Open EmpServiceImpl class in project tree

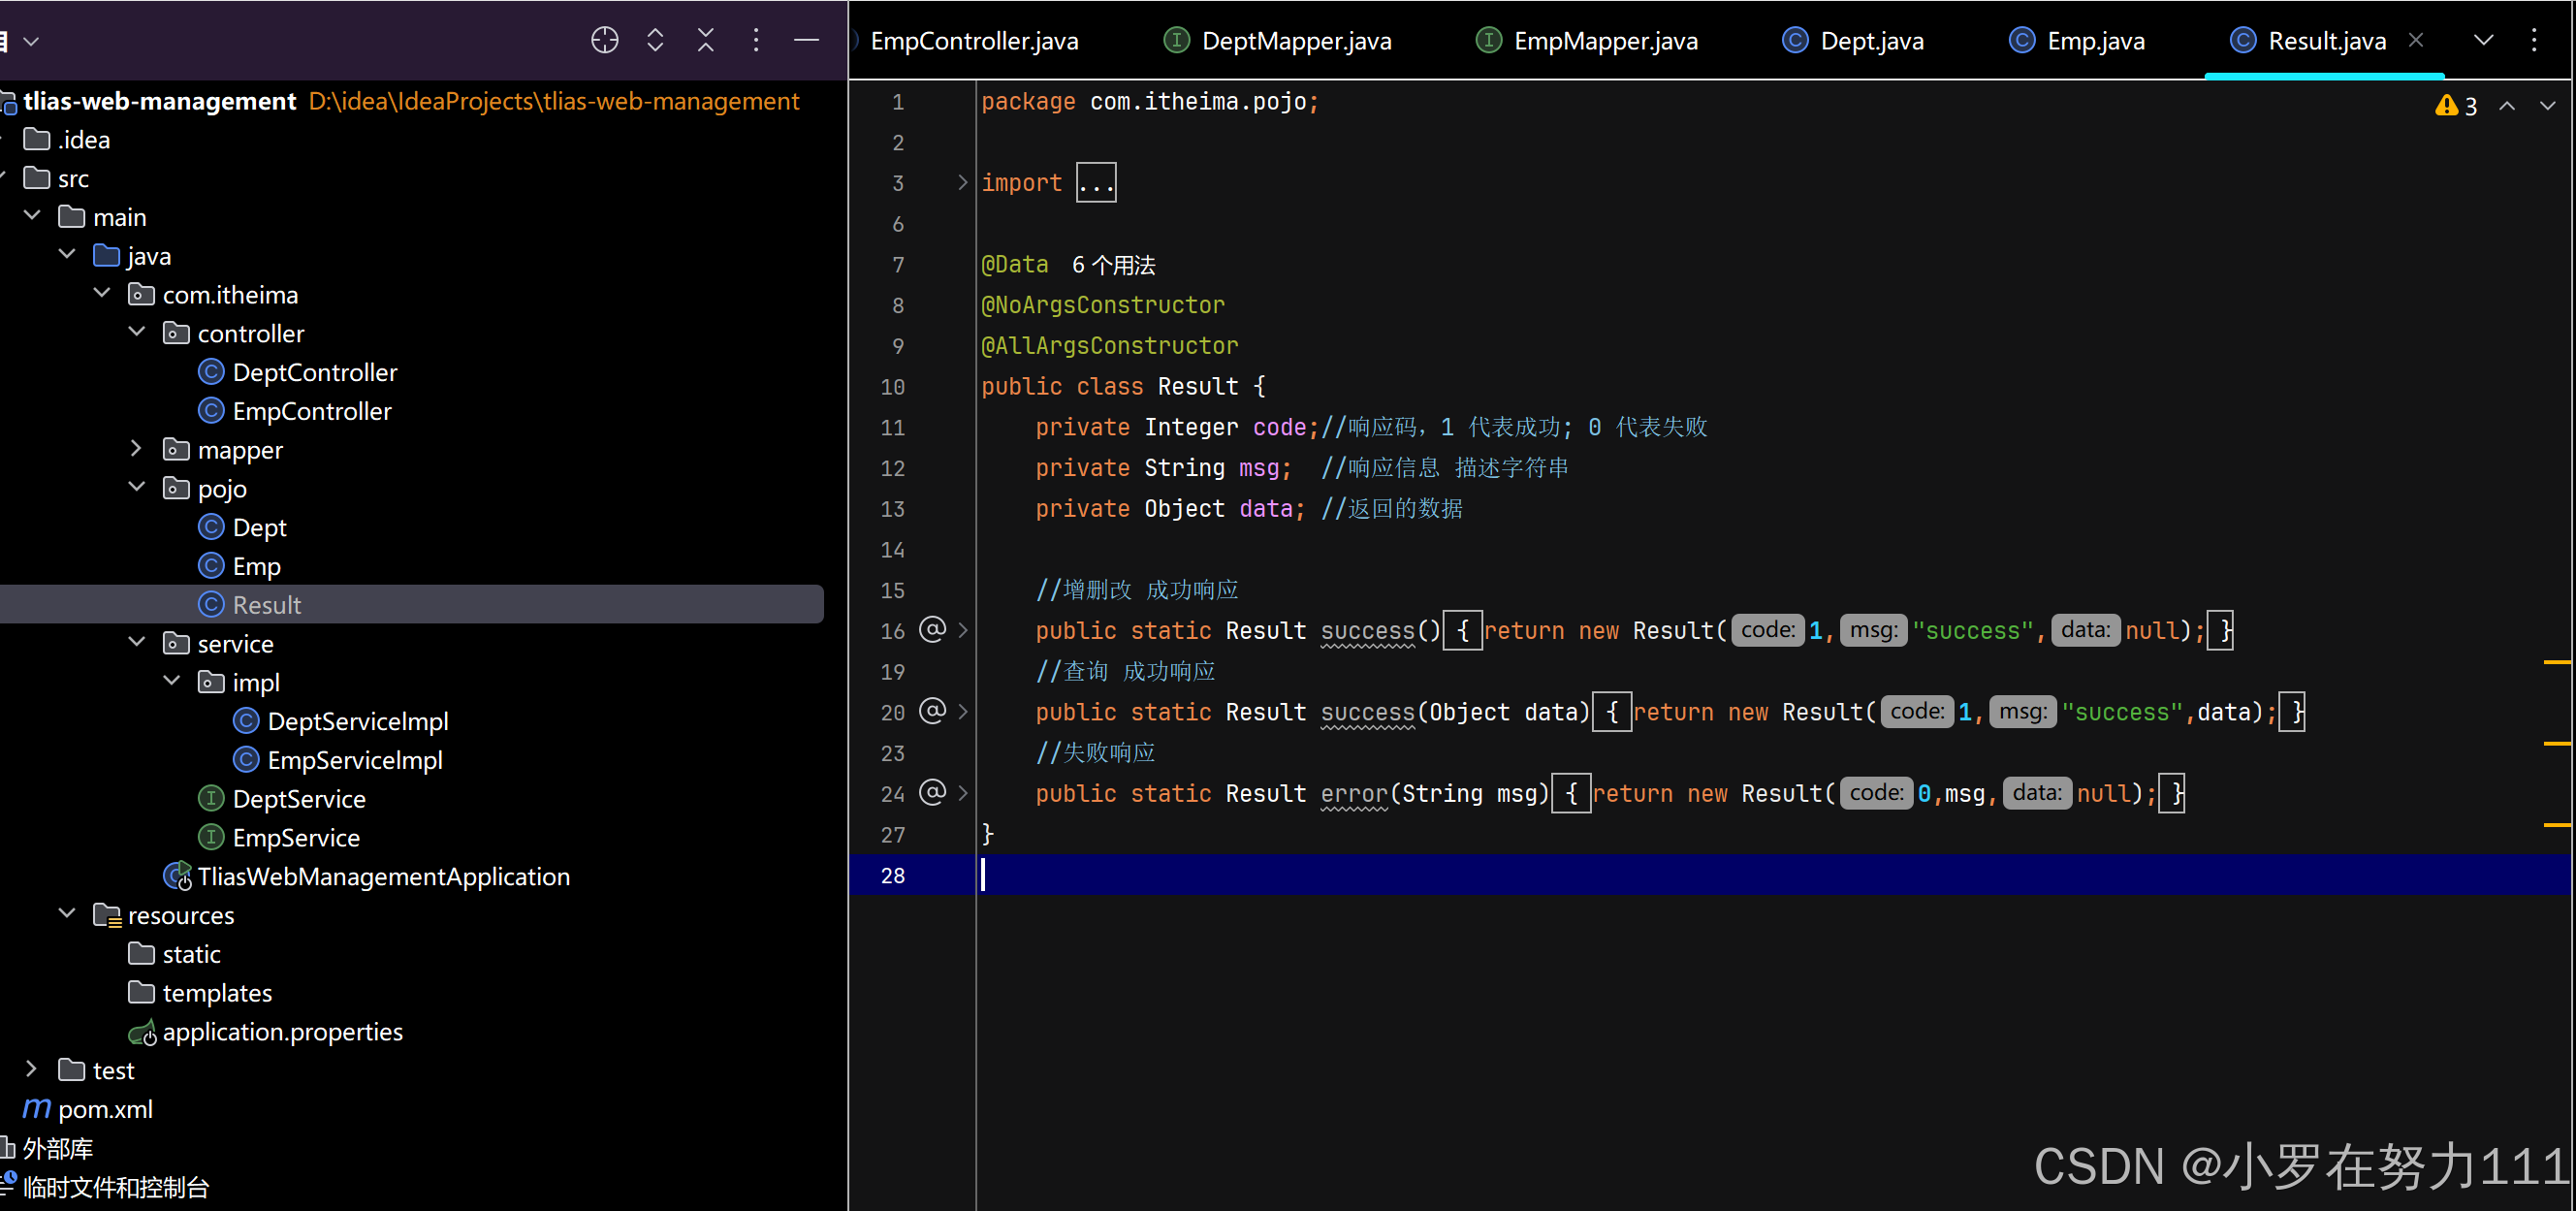355,760
